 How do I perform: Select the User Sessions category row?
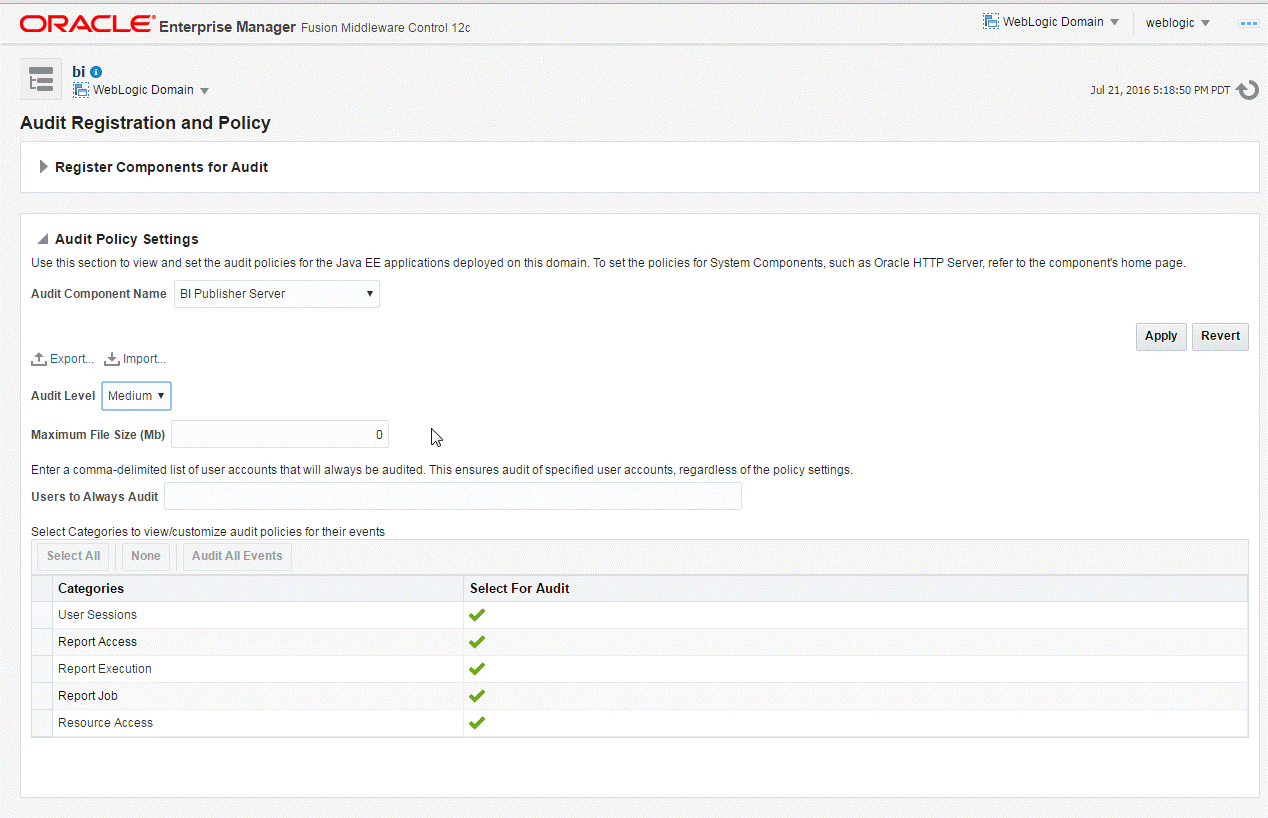(x=640, y=615)
